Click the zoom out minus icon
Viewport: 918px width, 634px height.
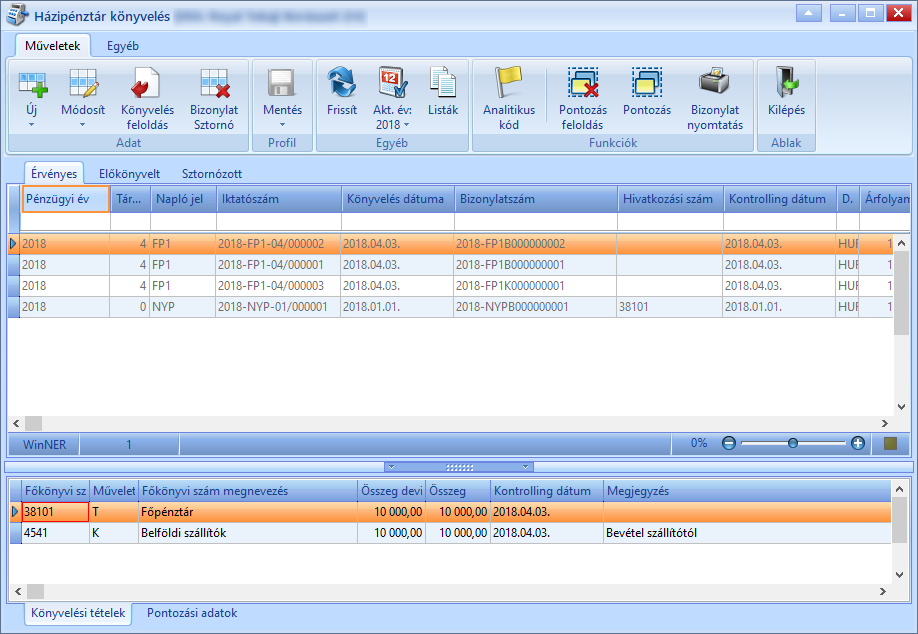pyautogui.click(x=728, y=443)
